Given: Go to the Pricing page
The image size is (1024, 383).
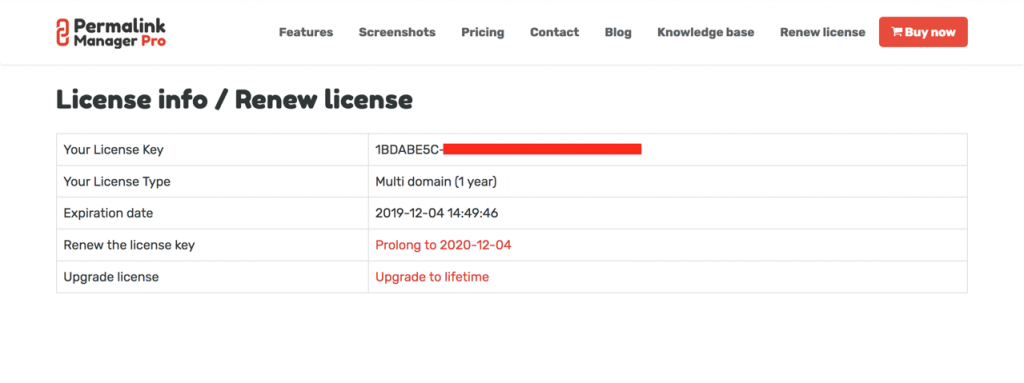Looking at the screenshot, I should coord(483,32).
